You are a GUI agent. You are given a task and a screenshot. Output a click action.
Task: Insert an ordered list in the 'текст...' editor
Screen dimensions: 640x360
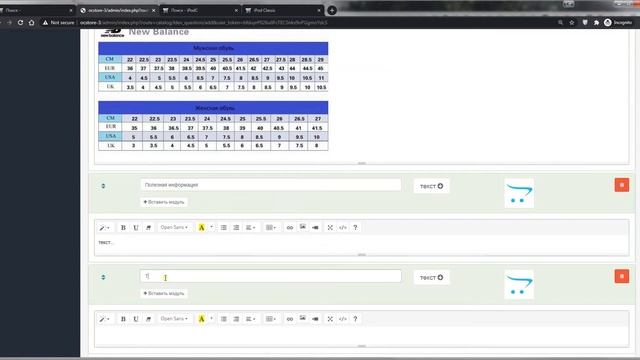pyautogui.click(x=236, y=227)
